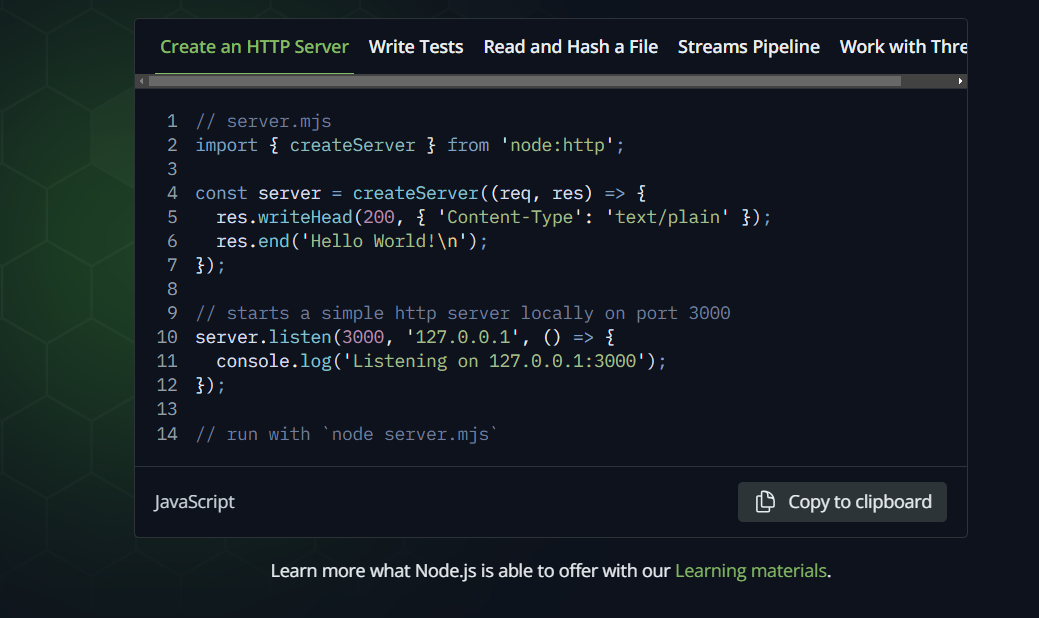
Task: Select the Streams Pipeline tab
Action: pyautogui.click(x=748, y=46)
